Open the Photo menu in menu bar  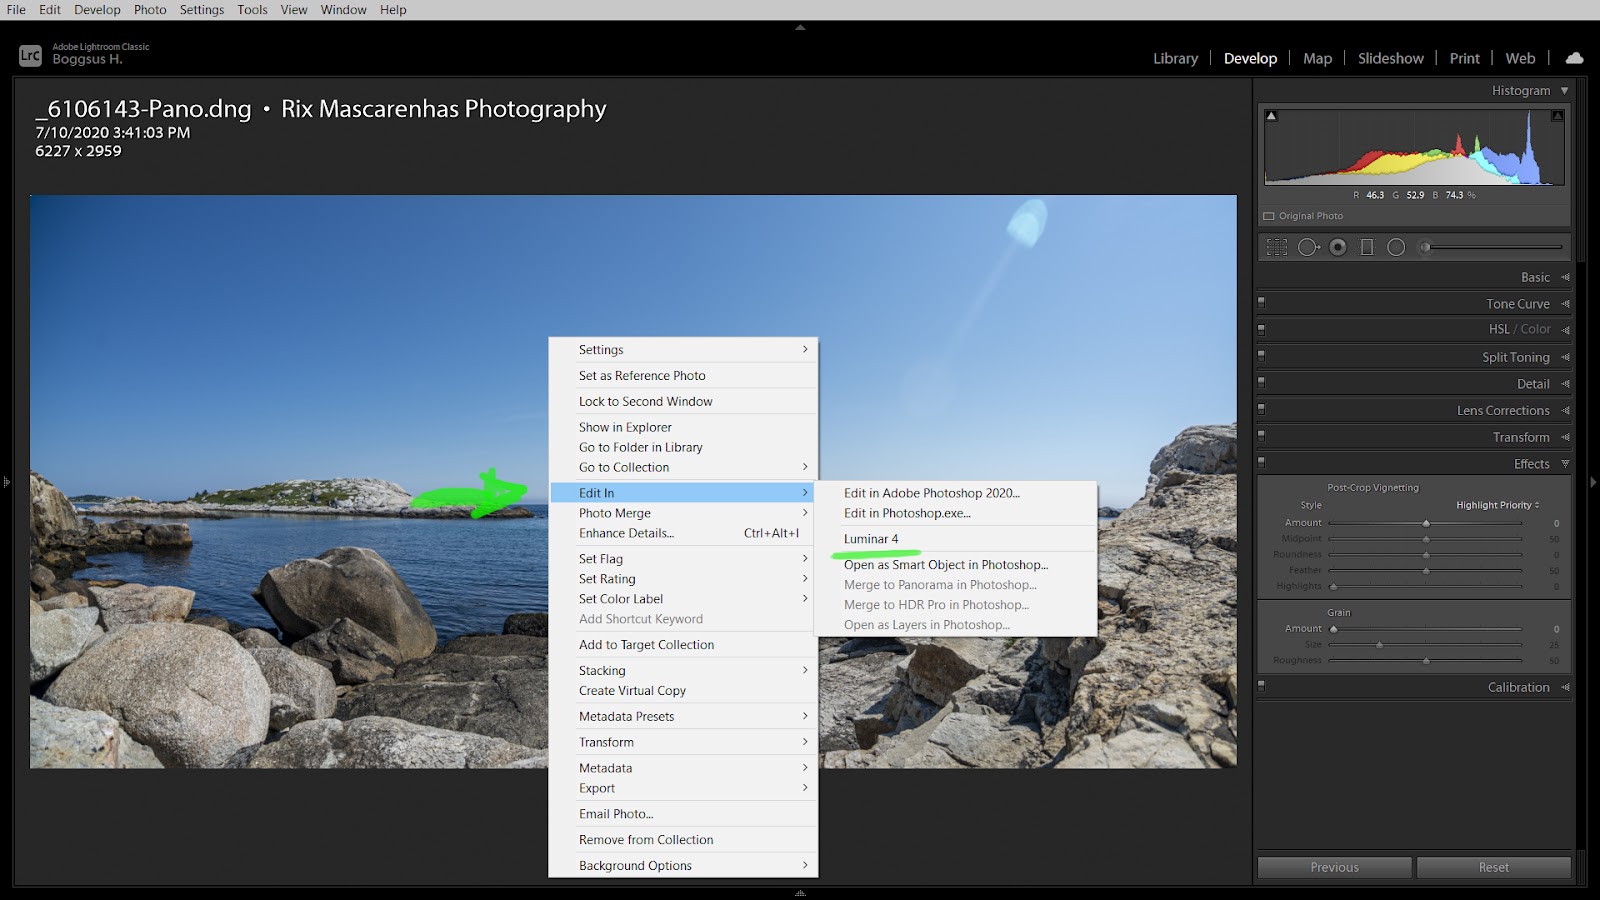150,10
